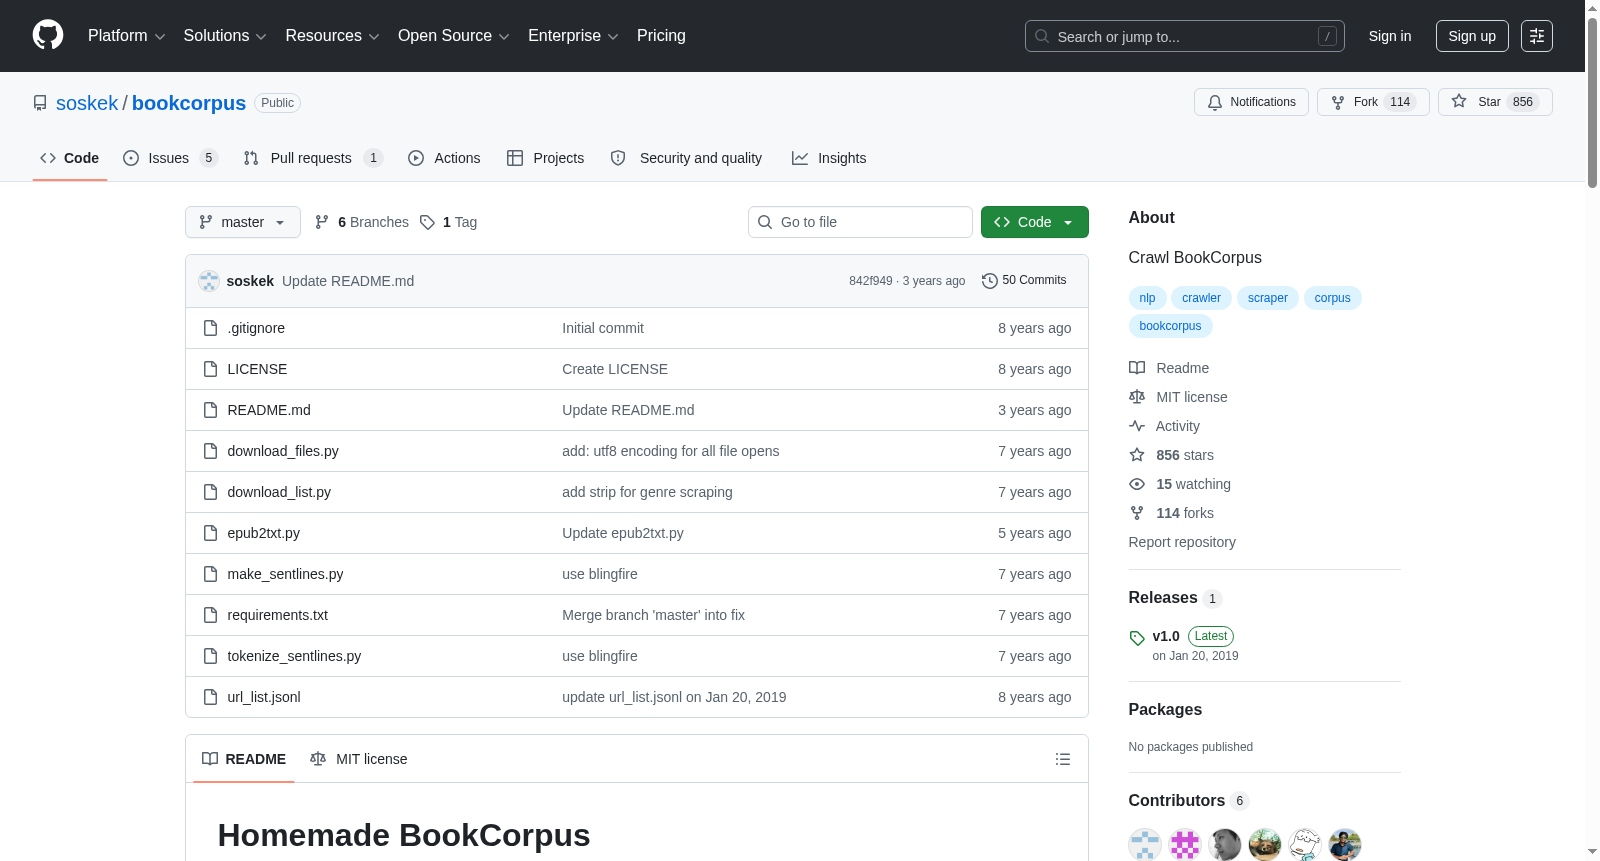Click the corpus topic tag
This screenshot has height=861, width=1600.
(1333, 298)
